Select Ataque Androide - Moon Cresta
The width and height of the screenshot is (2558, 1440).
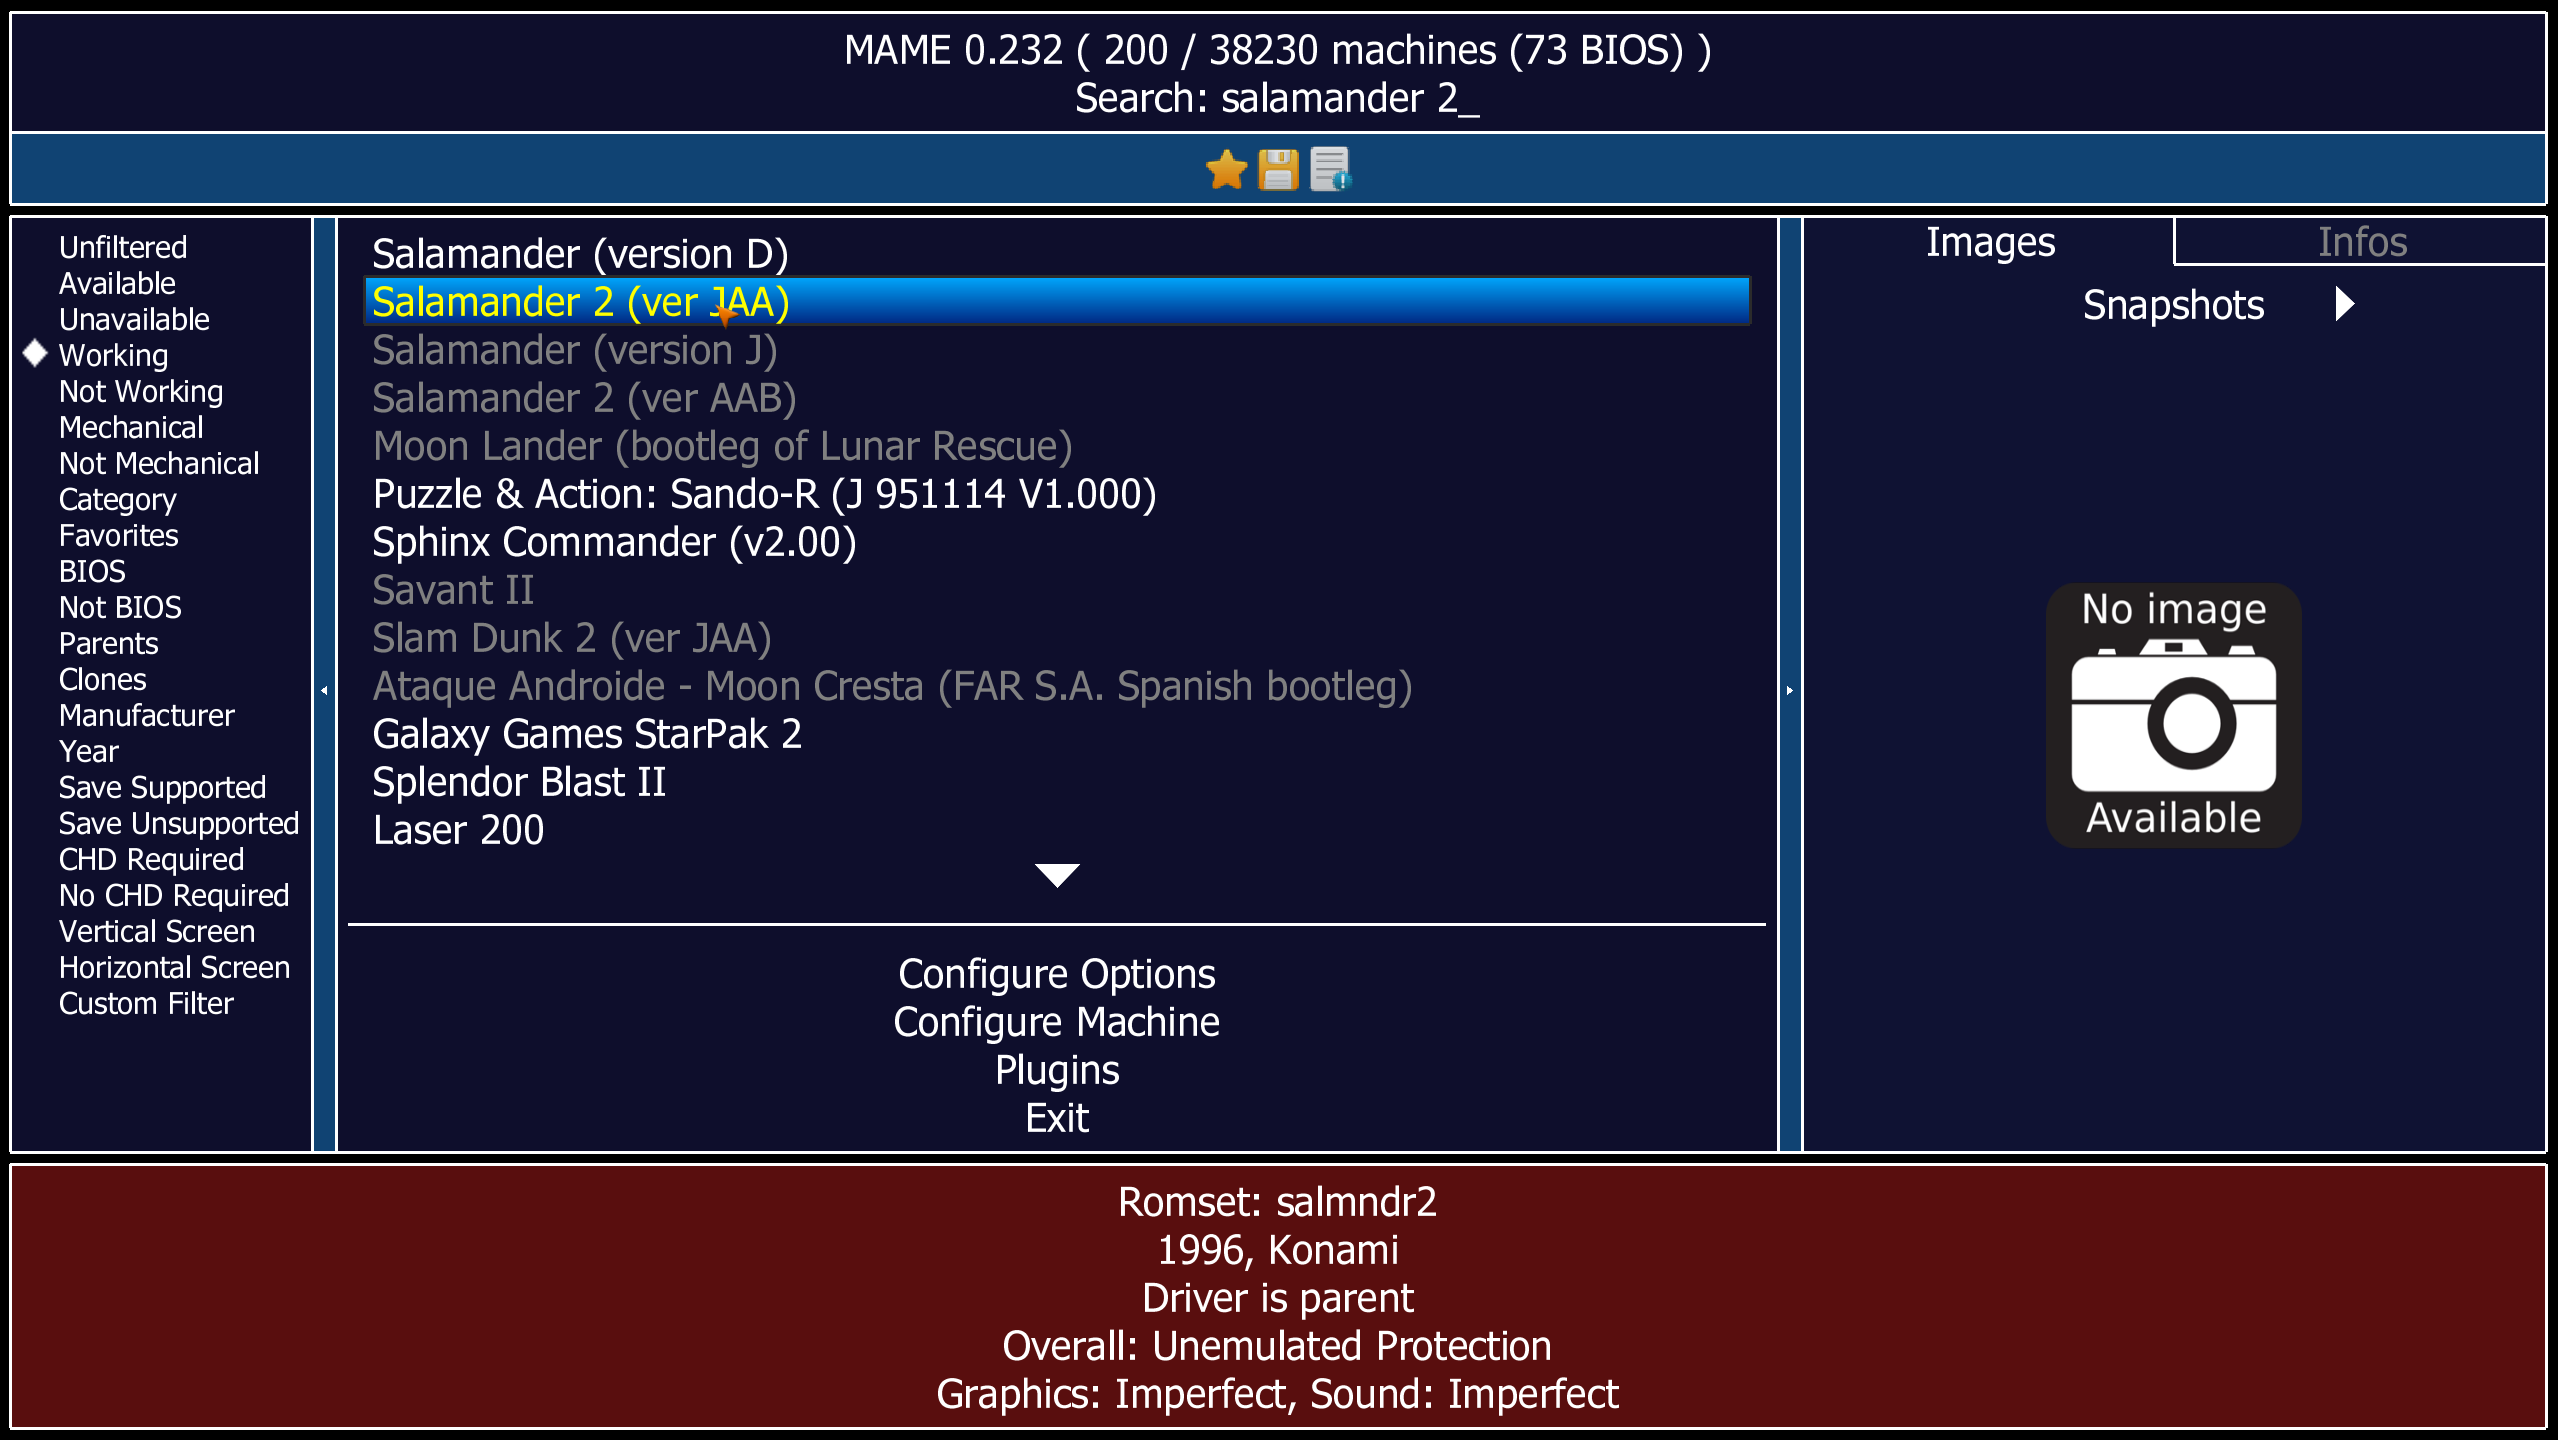(1057, 686)
